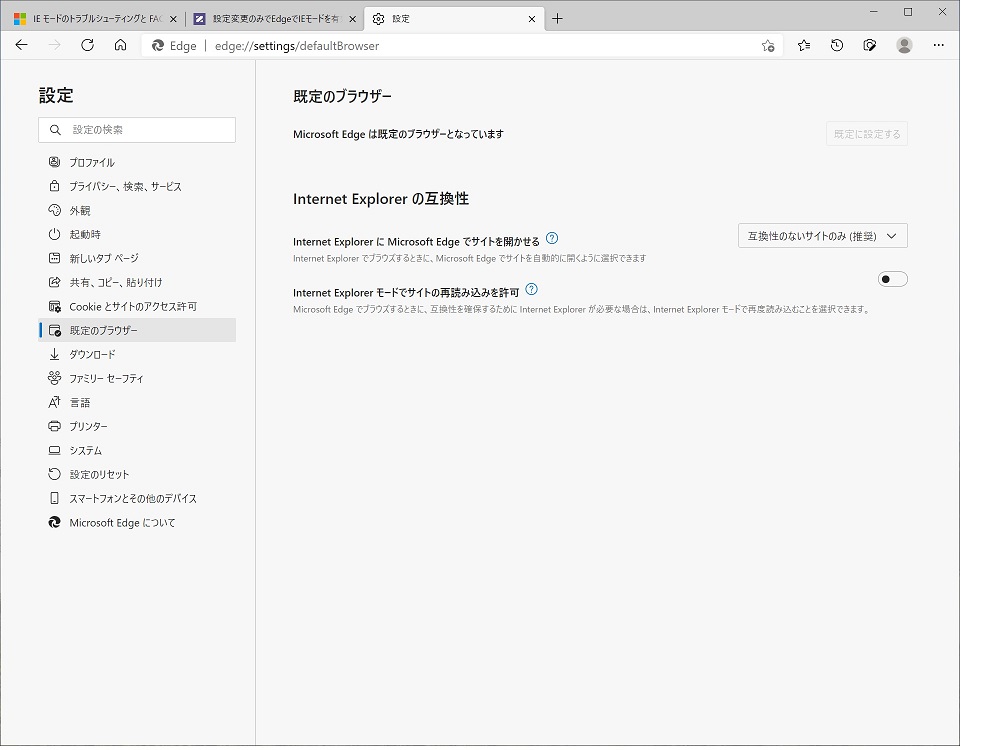
Task: Open 設定のリセット settings section
Action: tap(137, 474)
